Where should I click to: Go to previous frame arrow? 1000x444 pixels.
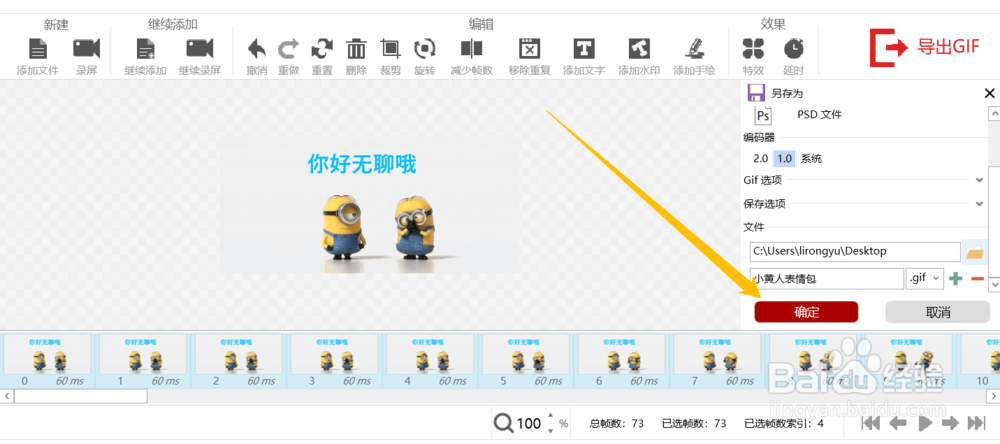[899, 423]
